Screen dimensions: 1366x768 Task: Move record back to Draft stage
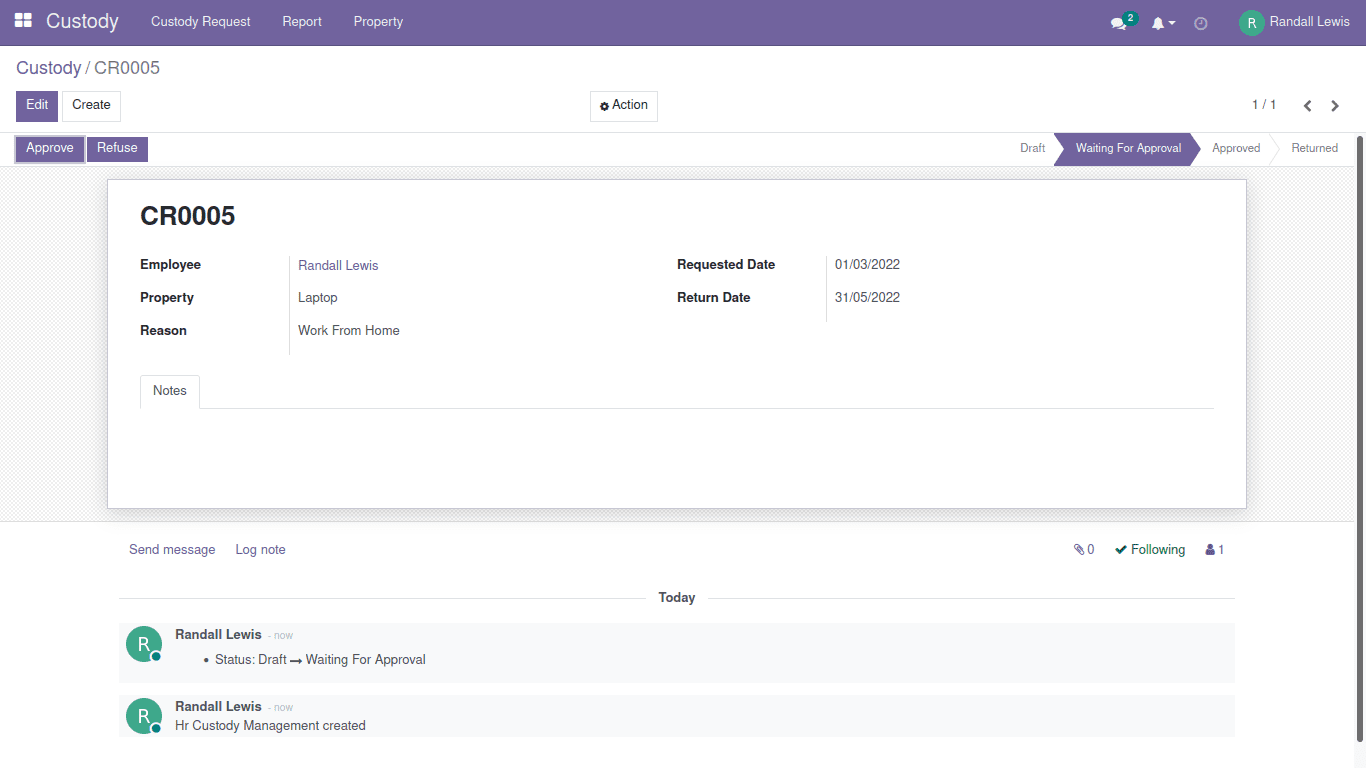(x=1032, y=148)
